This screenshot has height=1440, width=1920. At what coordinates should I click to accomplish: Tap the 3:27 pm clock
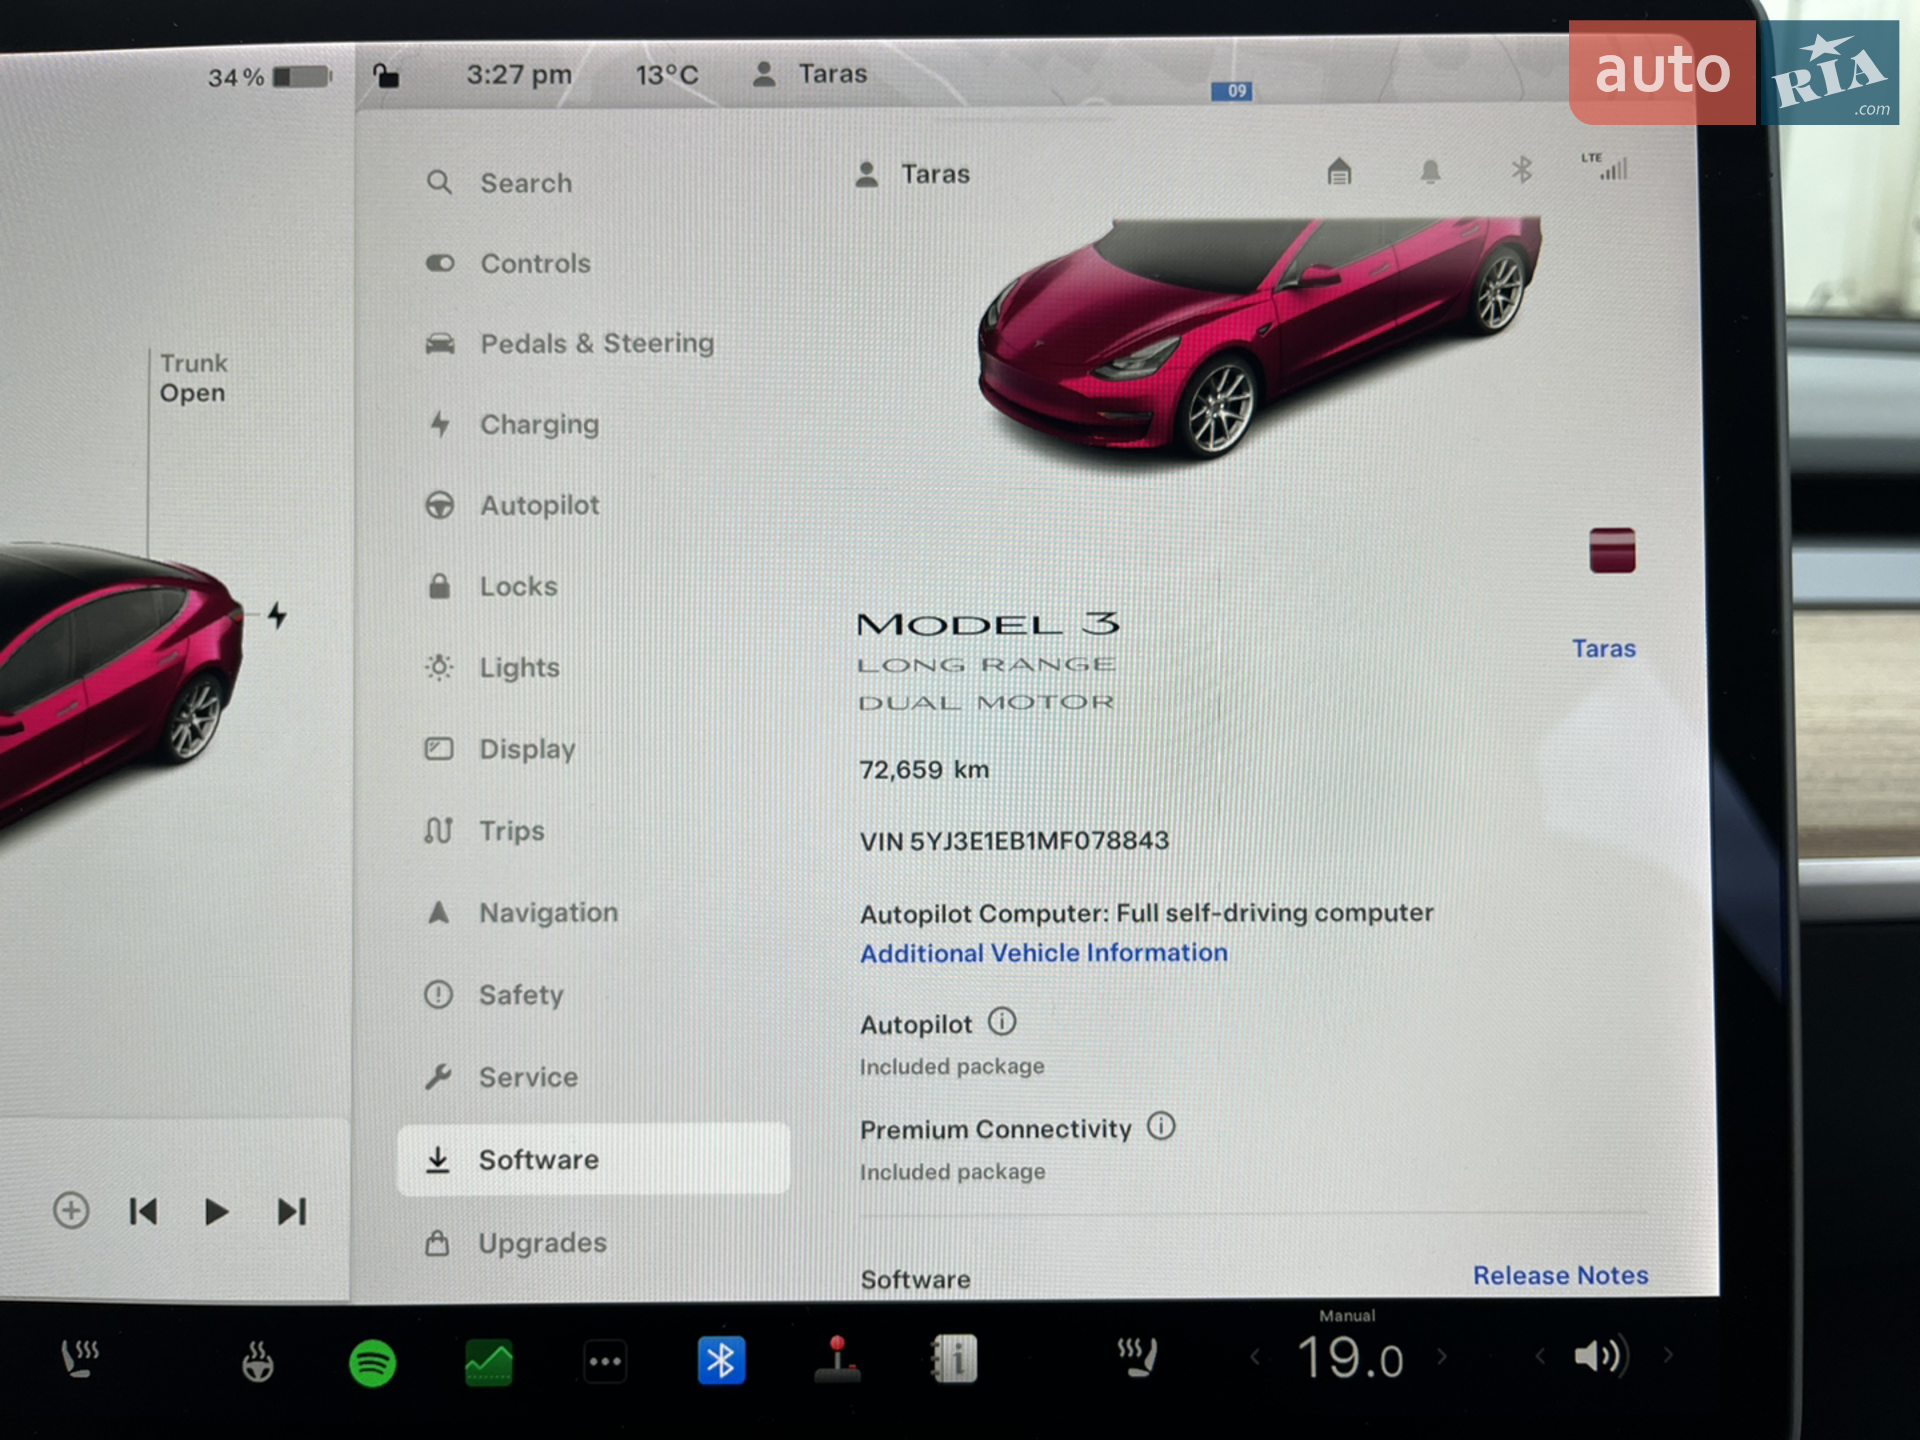tap(519, 75)
